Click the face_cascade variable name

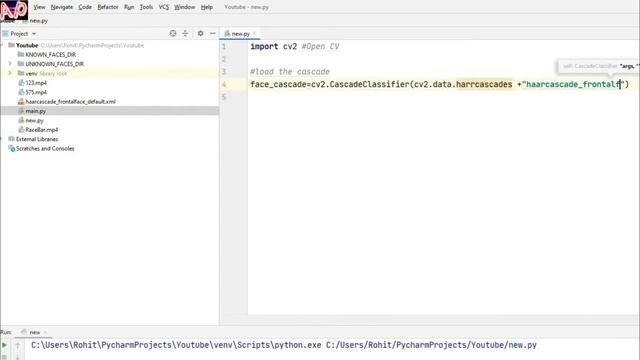(x=278, y=84)
